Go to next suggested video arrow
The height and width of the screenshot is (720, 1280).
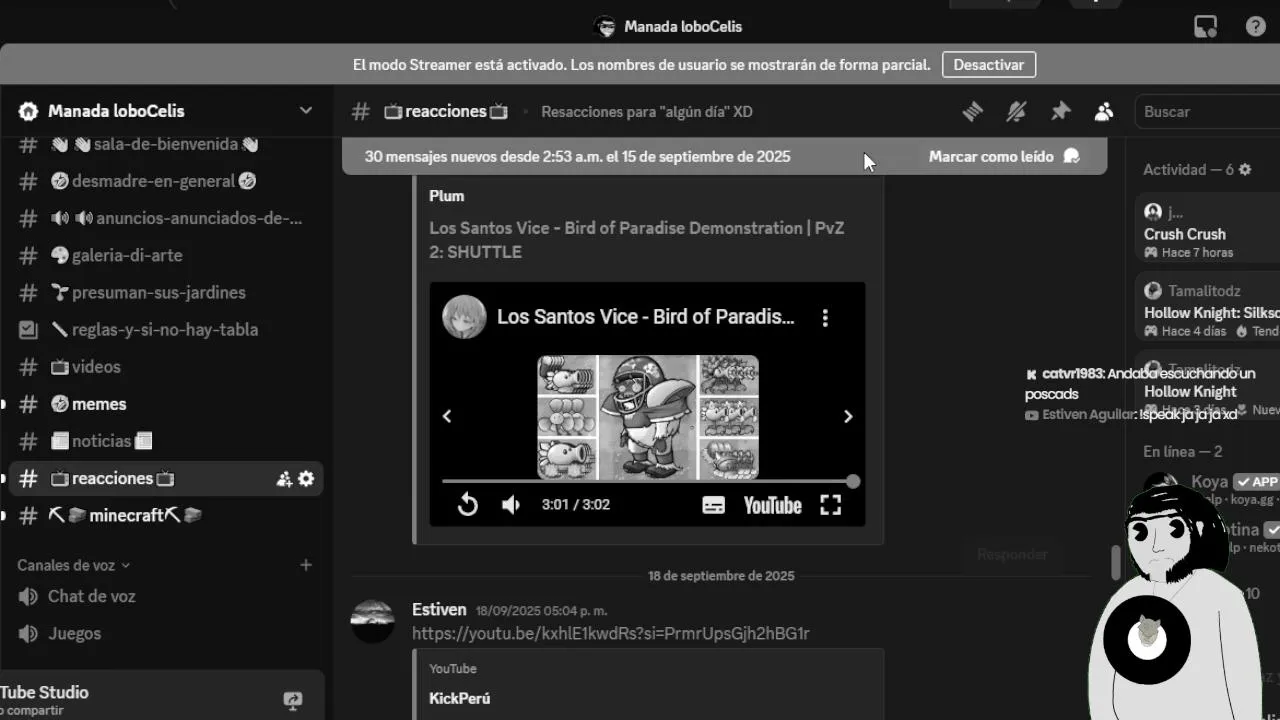click(848, 416)
